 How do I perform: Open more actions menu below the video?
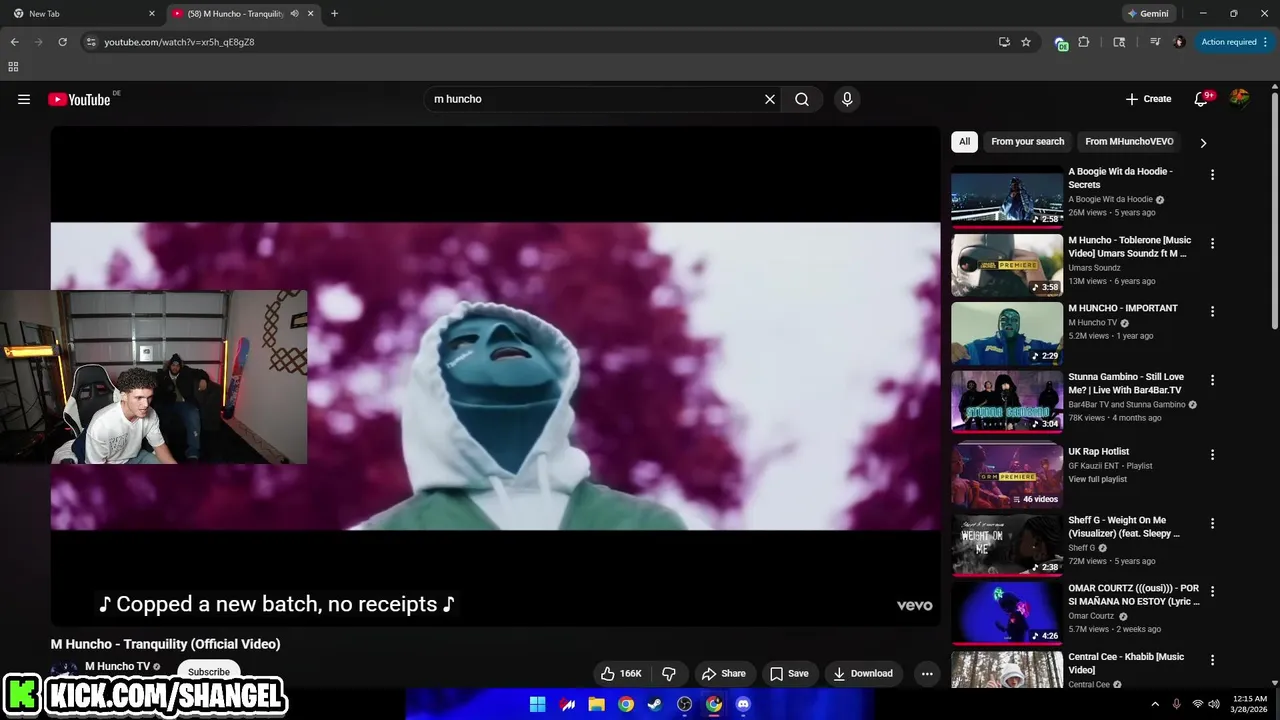(x=927, y=673)
